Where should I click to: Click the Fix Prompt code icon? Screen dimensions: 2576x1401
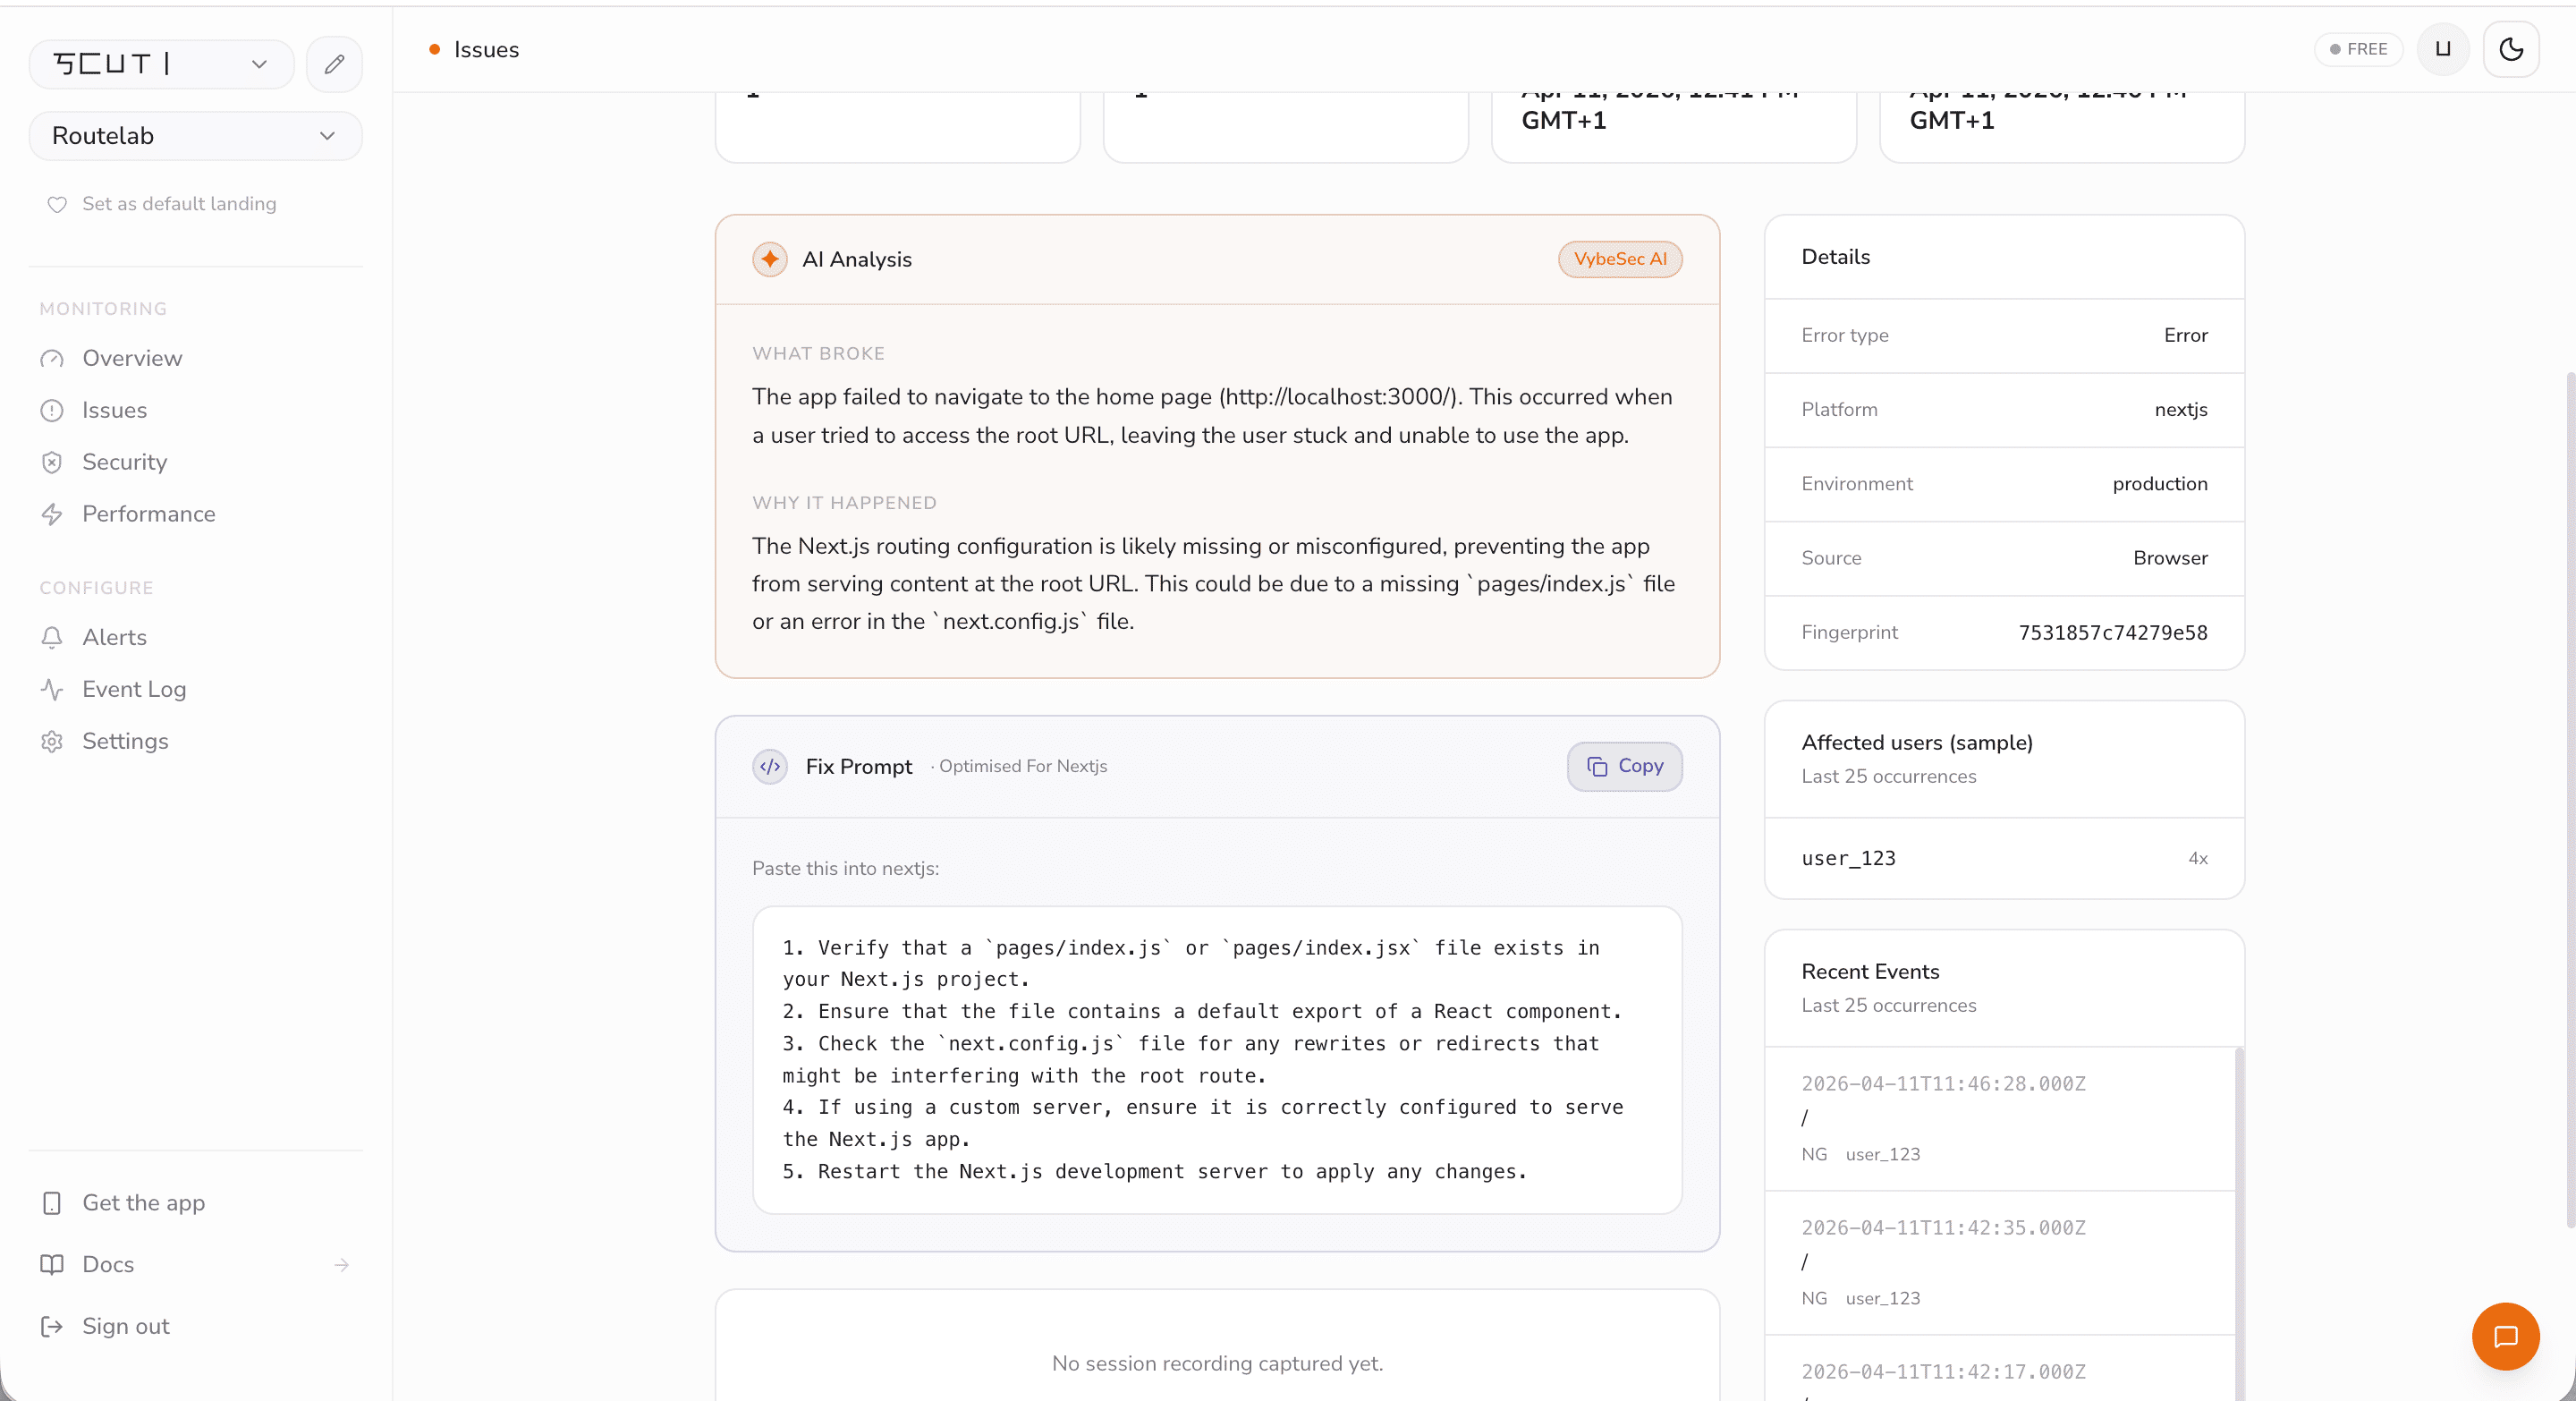(x=769, y=767)
